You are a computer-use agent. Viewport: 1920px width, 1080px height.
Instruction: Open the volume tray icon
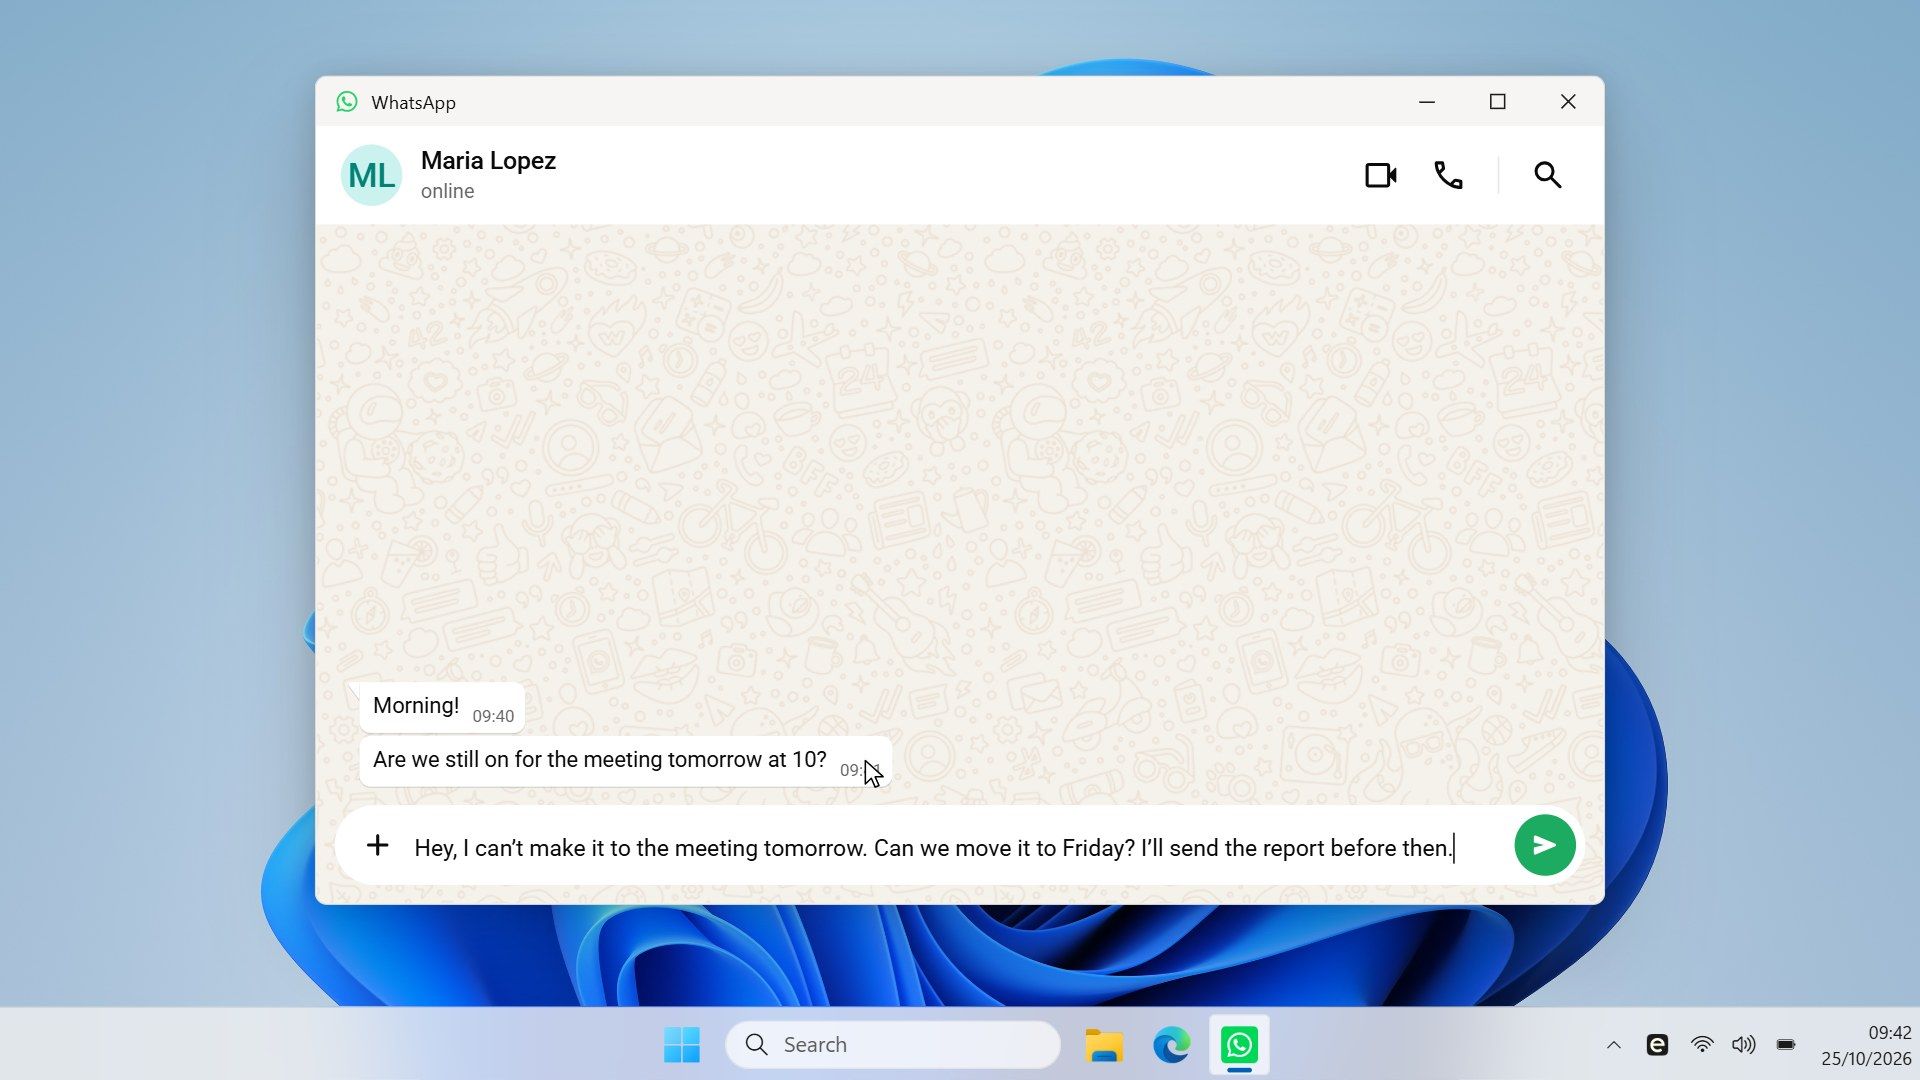tap(1743, 1045)
